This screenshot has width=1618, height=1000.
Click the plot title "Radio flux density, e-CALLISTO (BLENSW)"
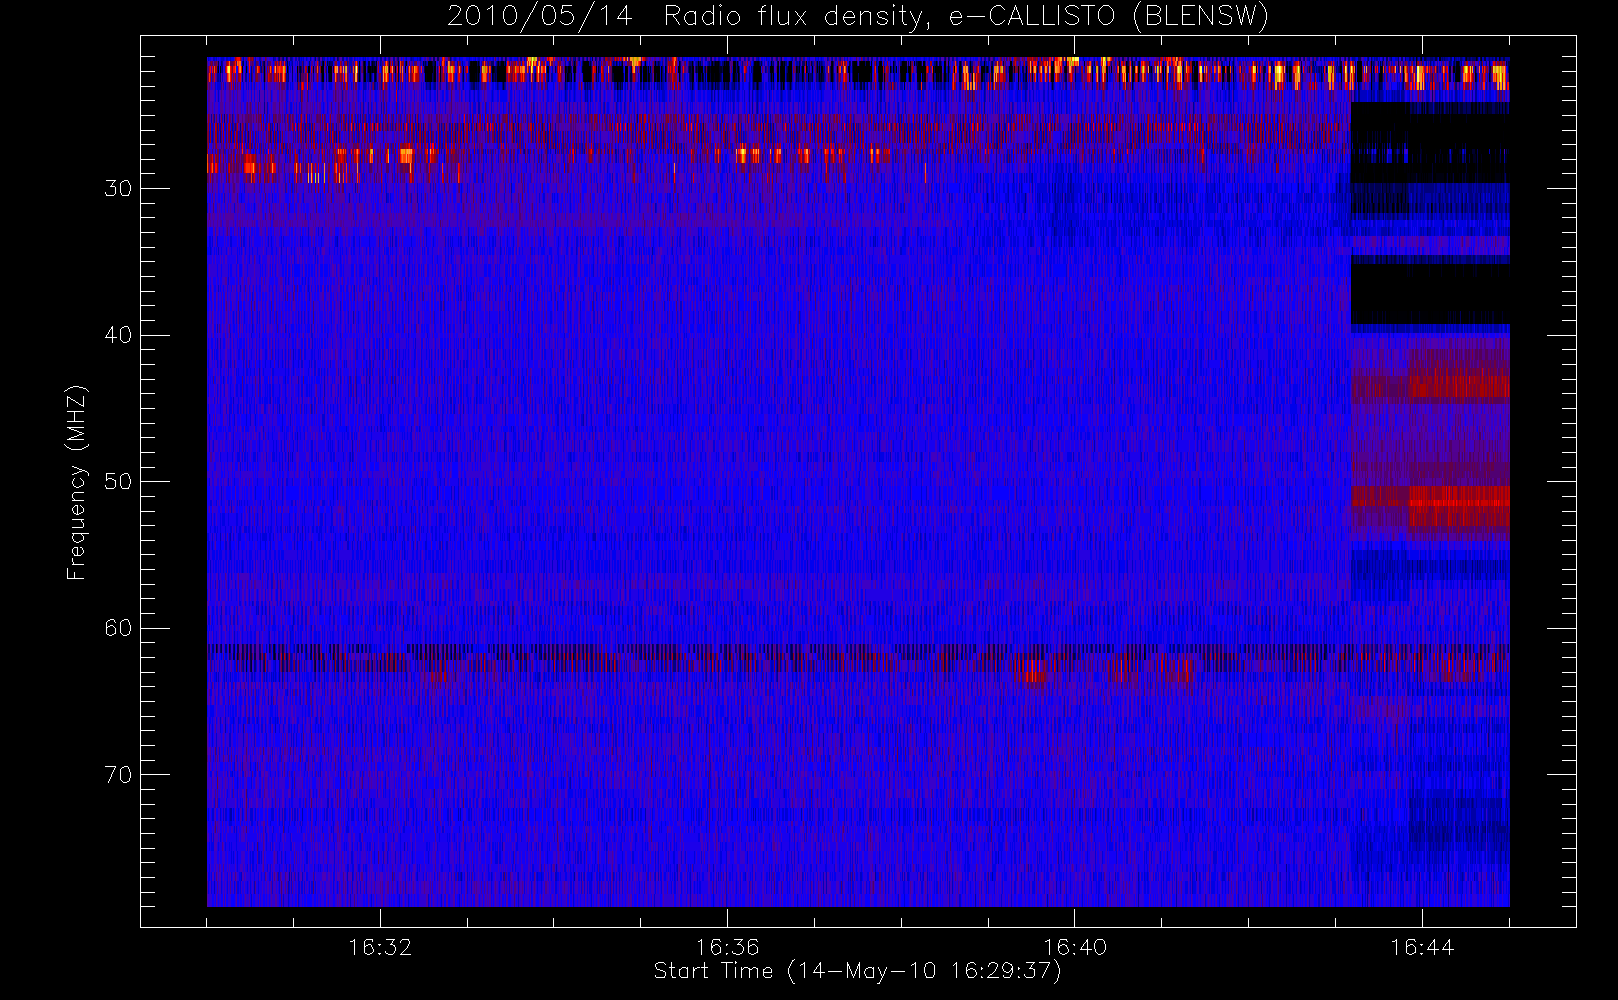click(x=966, y=17)
